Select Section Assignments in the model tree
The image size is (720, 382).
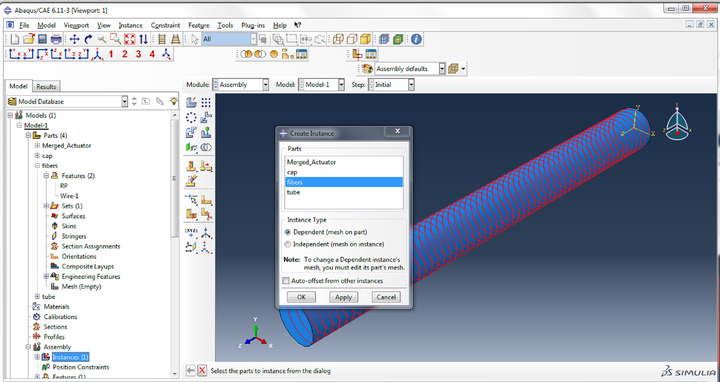(x=91, y=246)
